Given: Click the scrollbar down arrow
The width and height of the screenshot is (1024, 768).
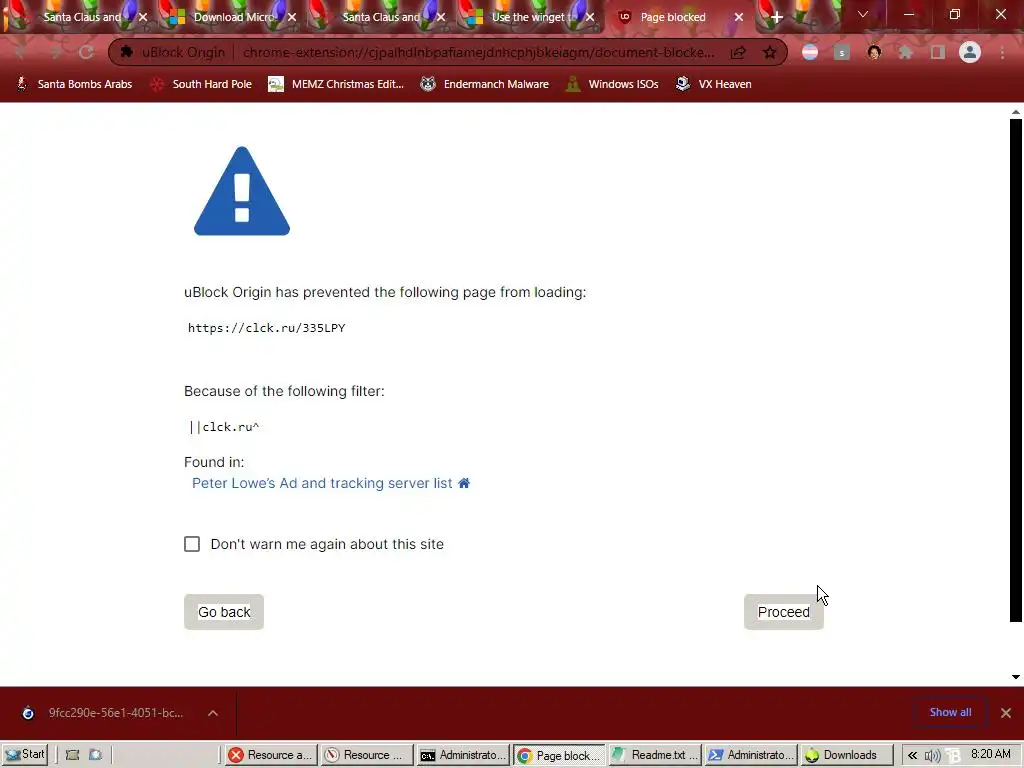Looking at the screenshot, I should [x=1016, y=677].
